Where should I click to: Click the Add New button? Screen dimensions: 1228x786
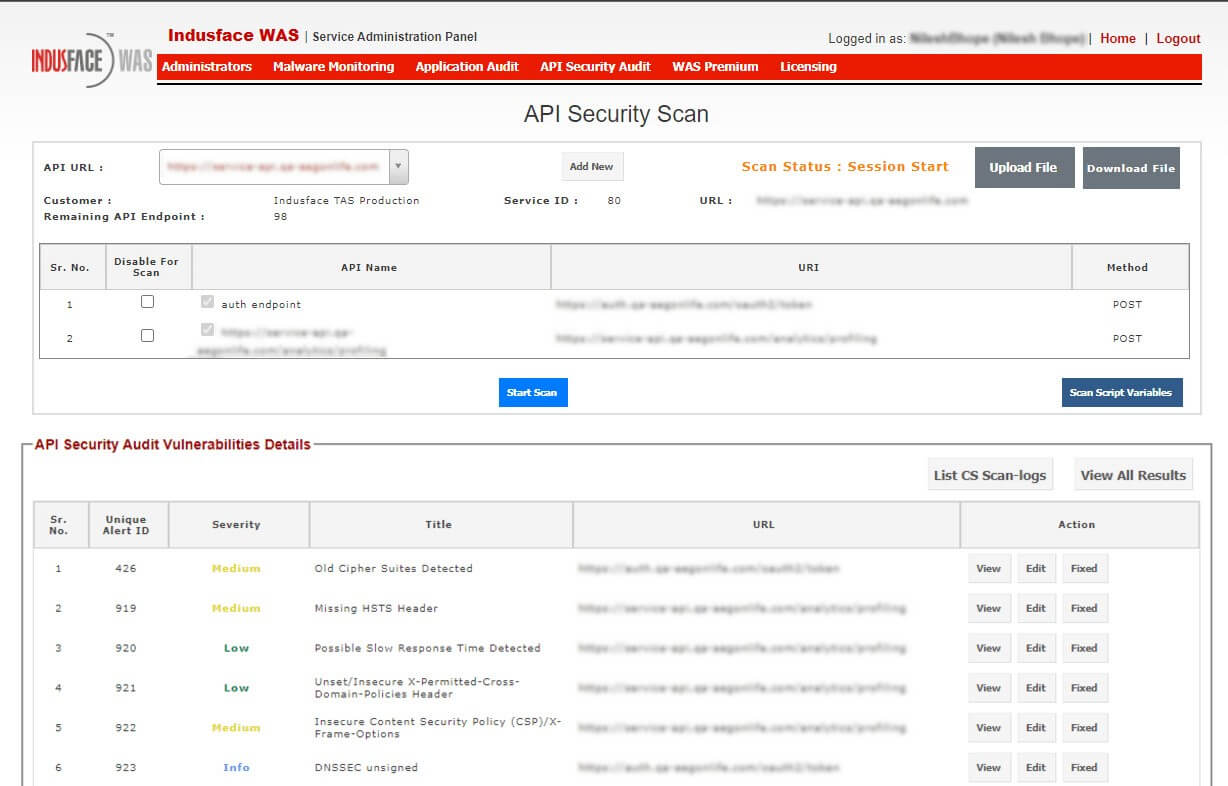pos(592,167)
